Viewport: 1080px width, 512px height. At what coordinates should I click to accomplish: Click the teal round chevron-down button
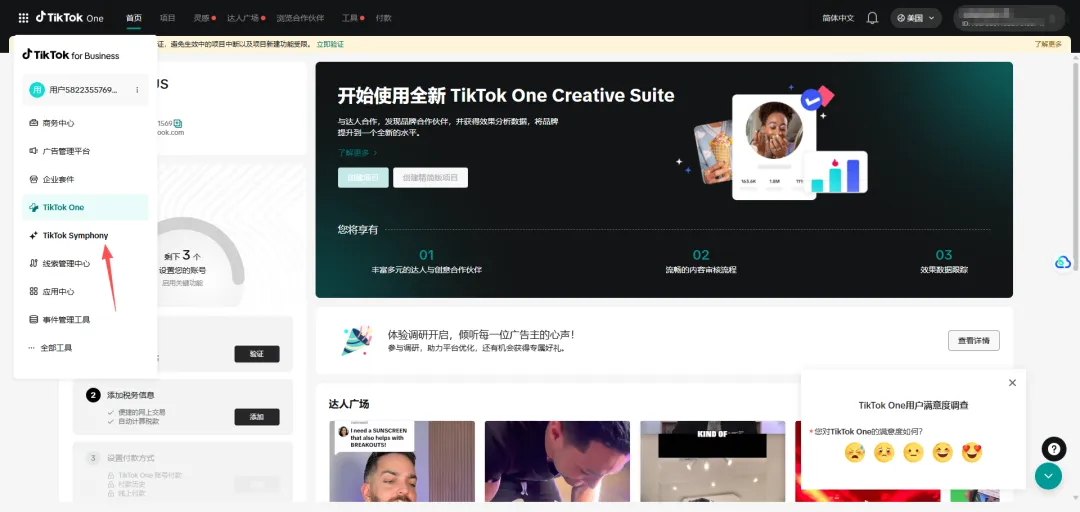[x=1048, y=475]
